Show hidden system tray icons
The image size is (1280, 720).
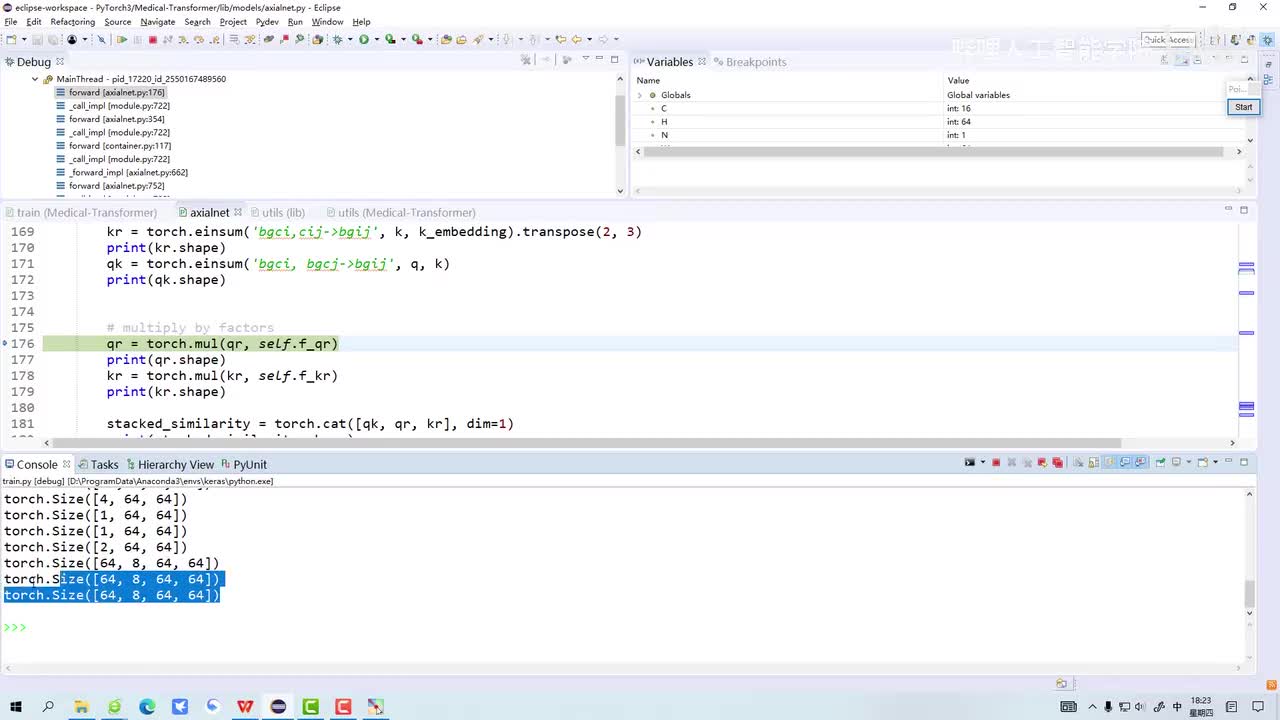click(1092, 707)
